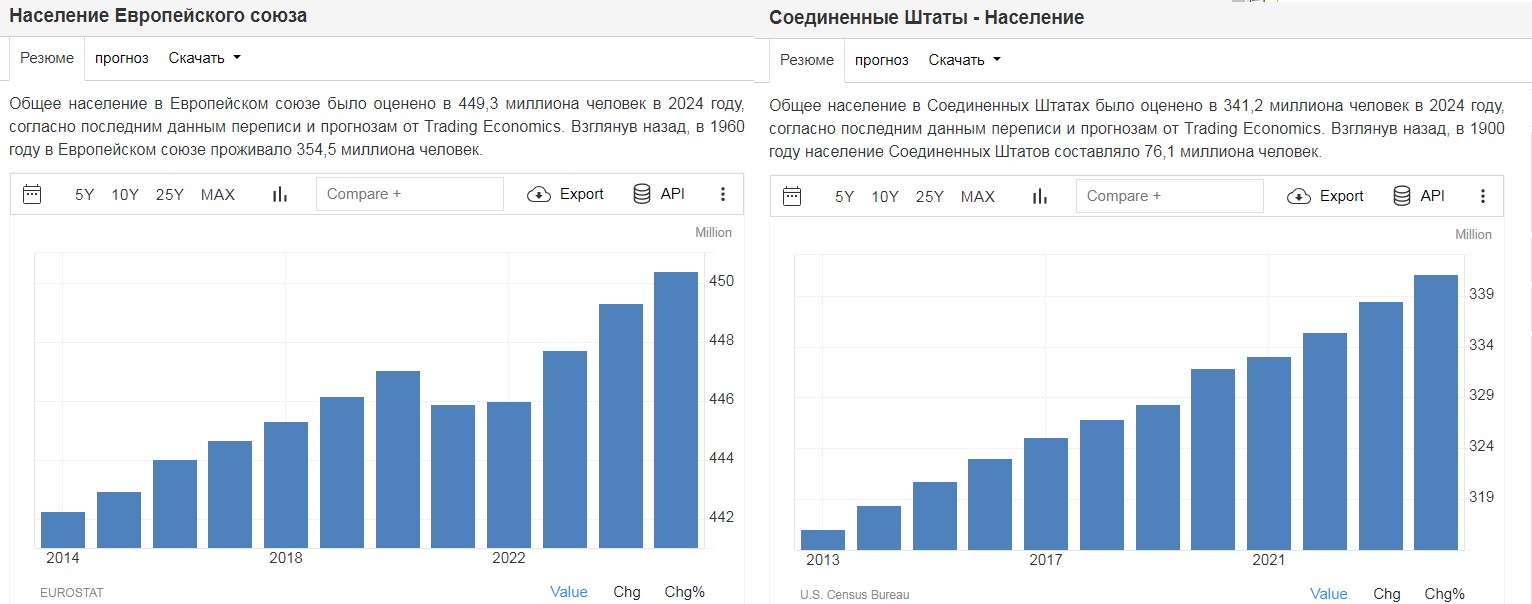Open API database icon on US chart
1532x604 pixels.
coord(1403,196)
